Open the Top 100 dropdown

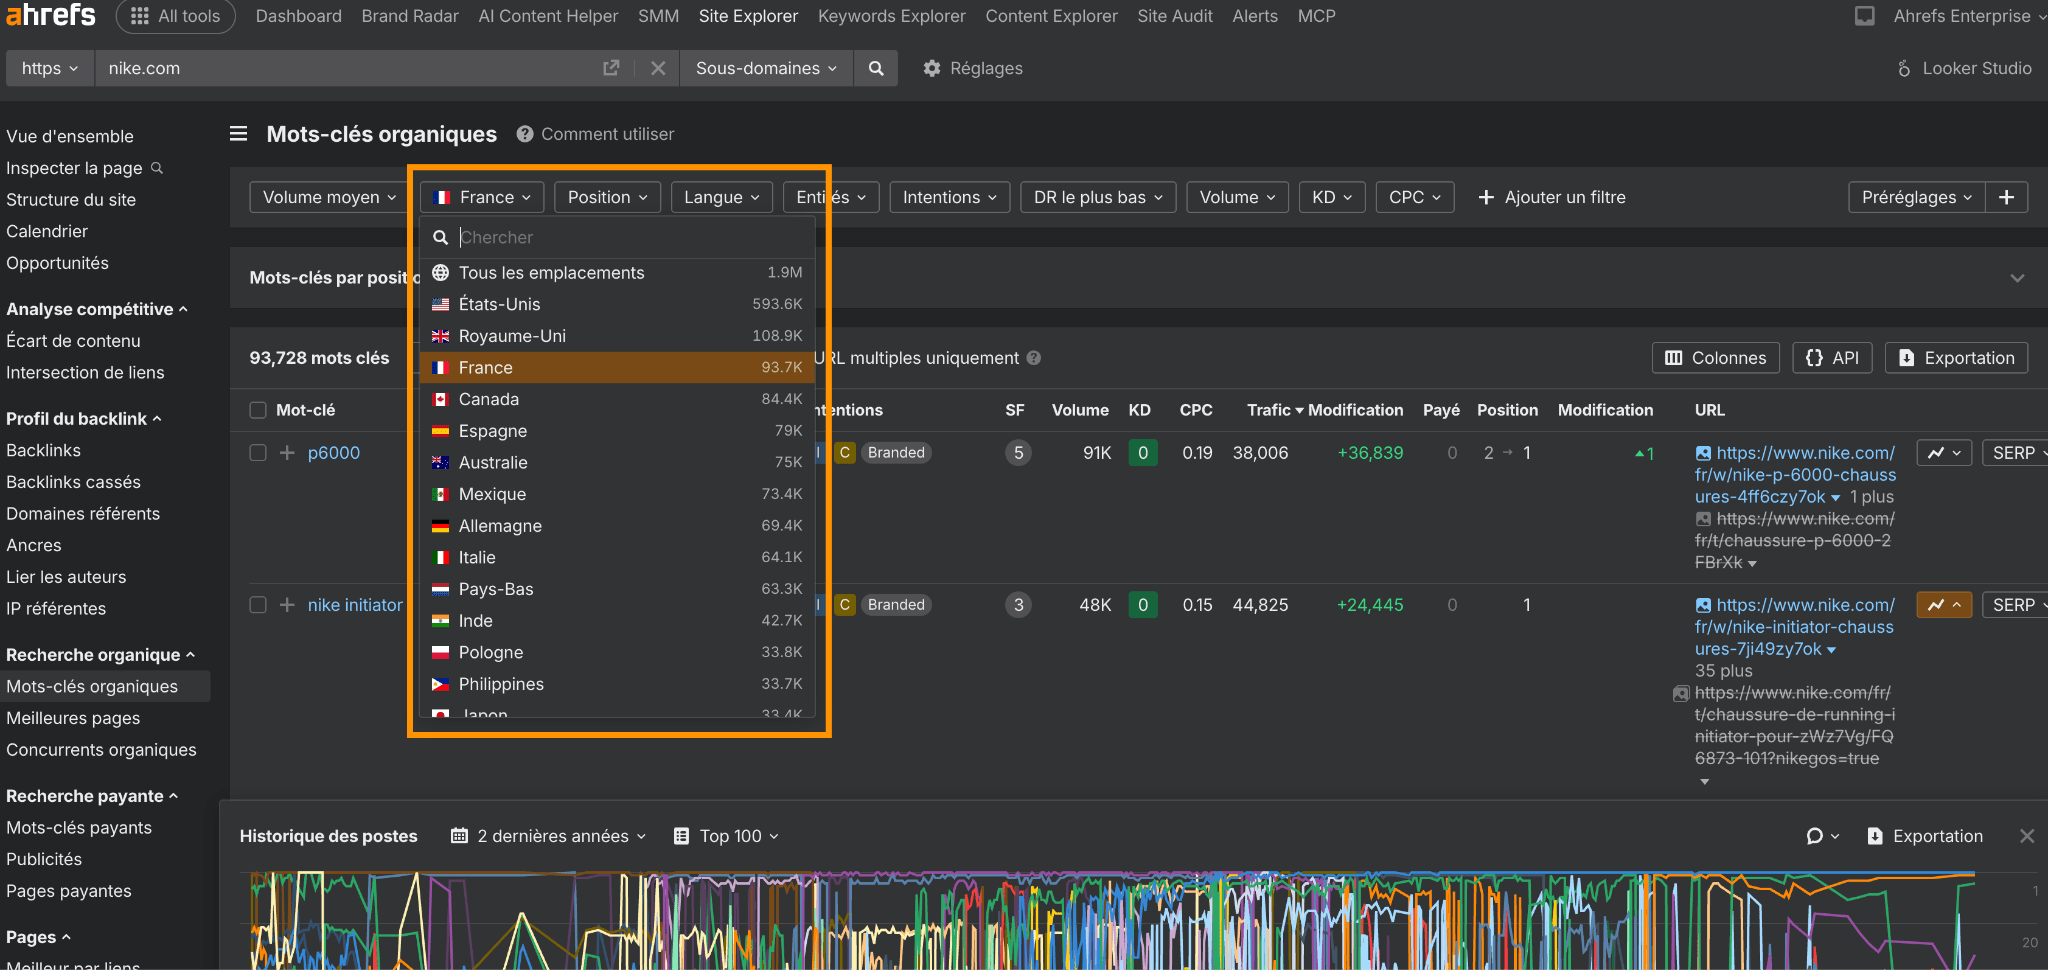(x=727, y=836)
